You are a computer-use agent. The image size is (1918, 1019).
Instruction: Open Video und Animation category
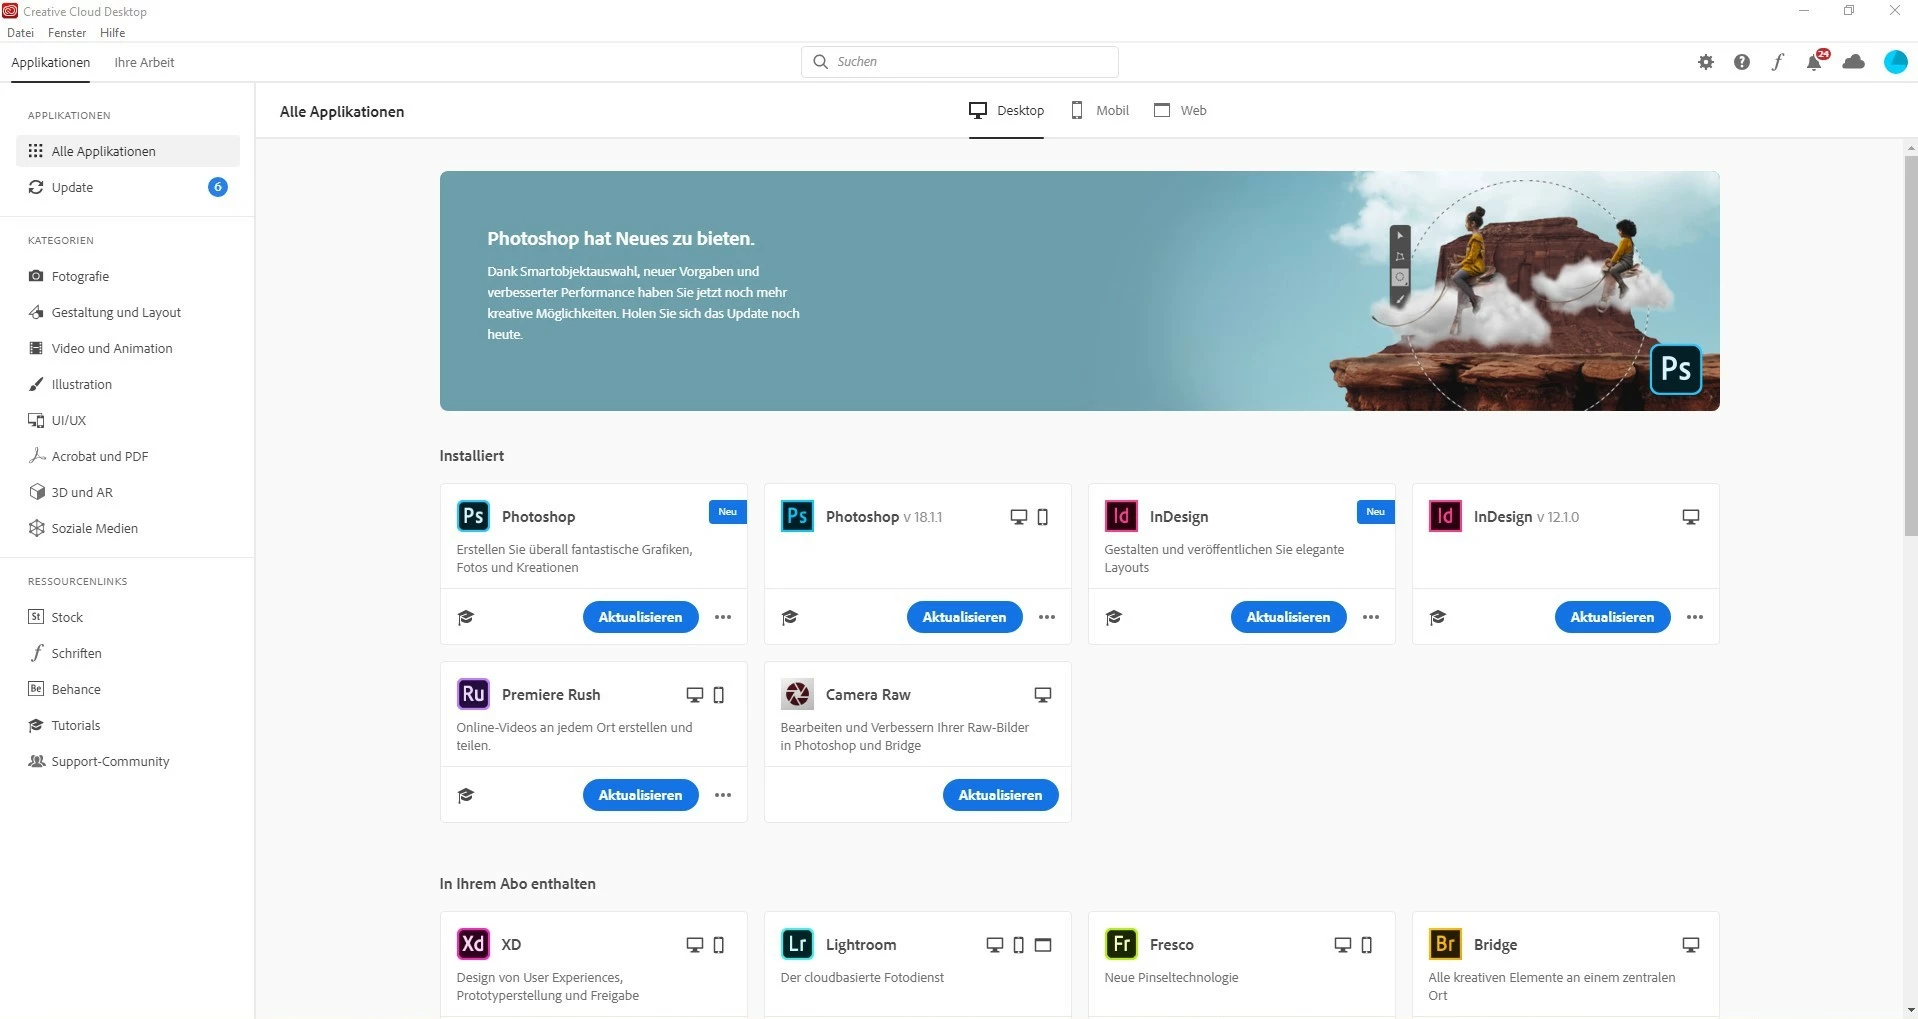(128, 348)
